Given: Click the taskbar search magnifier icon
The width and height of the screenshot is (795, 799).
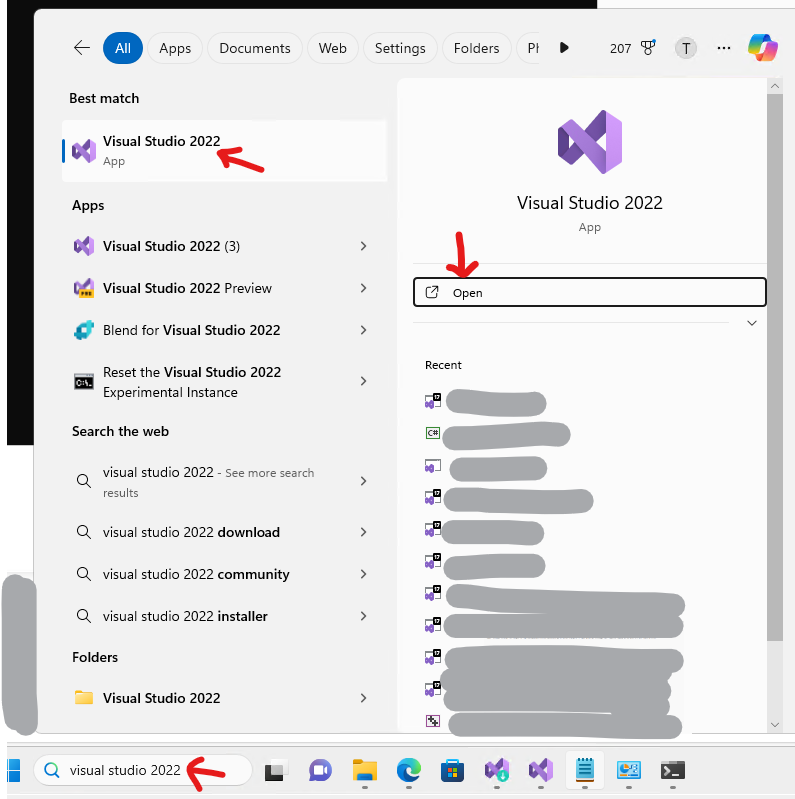Looking at the screenshot, I should [51, 770].
